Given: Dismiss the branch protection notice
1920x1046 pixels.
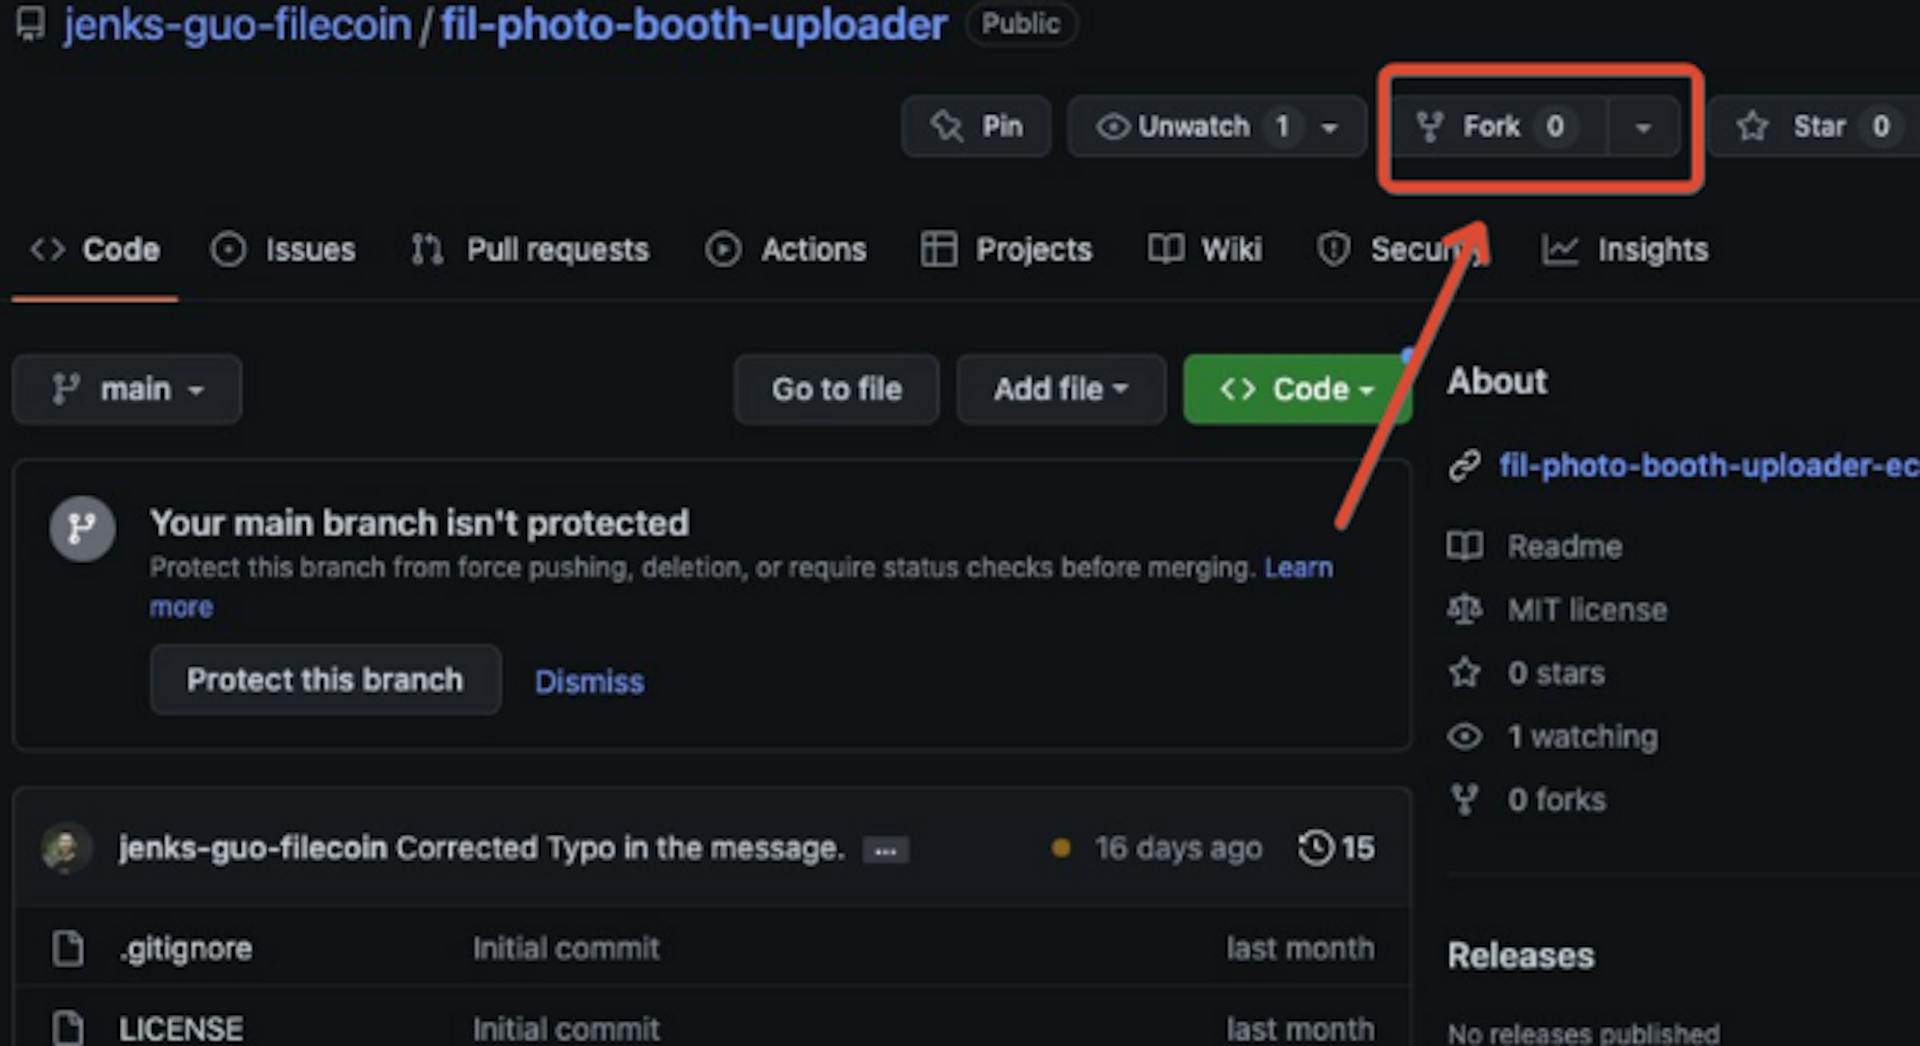Looking at the screenshot, I should 589,682.
